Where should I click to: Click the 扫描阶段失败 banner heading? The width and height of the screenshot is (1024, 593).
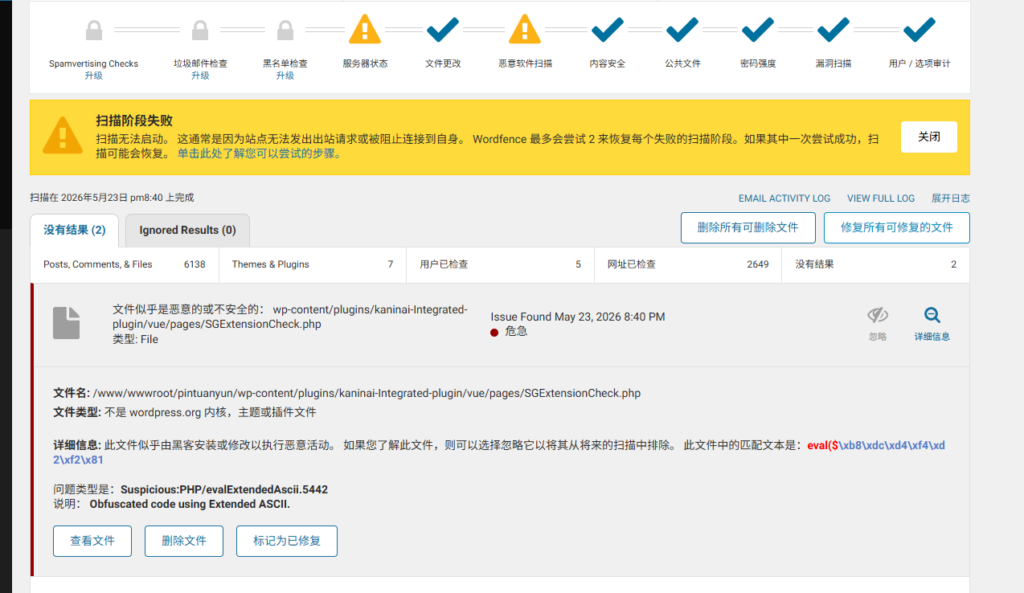tap(134, 121)
